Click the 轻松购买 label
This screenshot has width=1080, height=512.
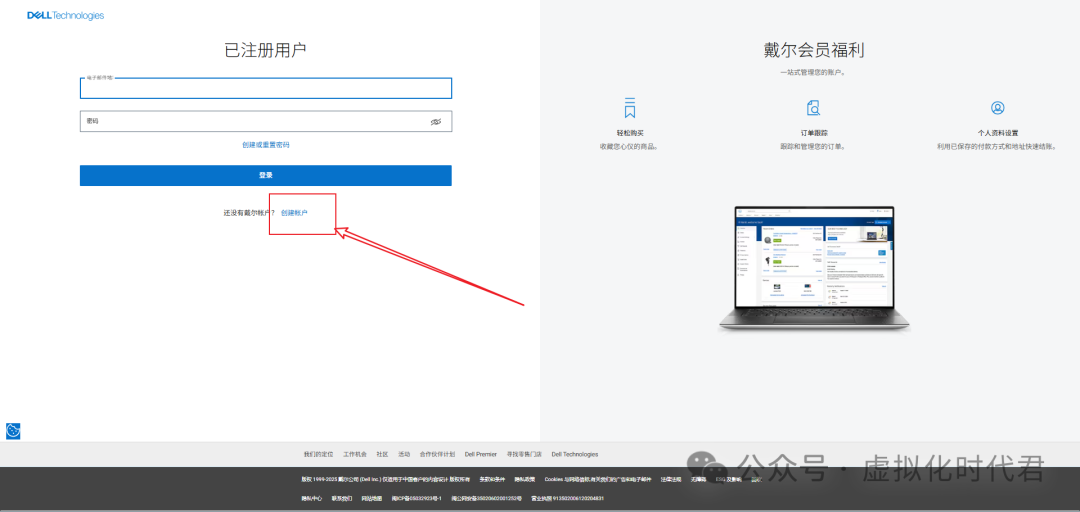pos(630,133)
